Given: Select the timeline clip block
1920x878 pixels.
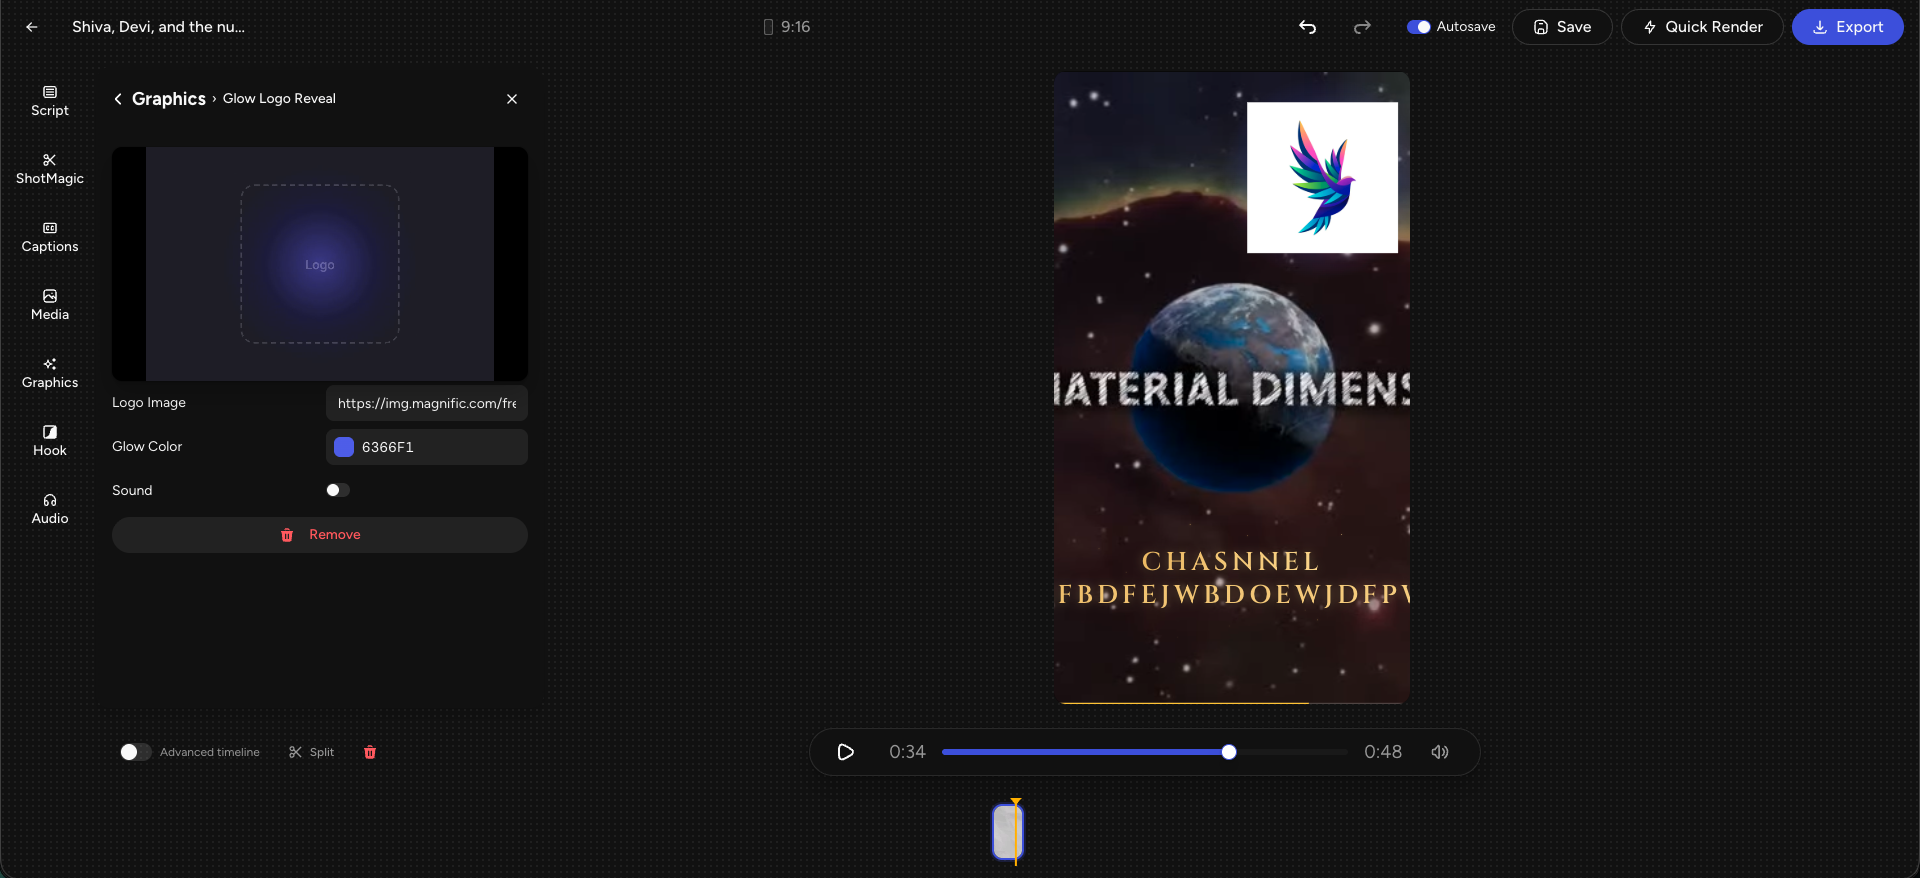Looking at the screenshot, I should coord(1008,832).
